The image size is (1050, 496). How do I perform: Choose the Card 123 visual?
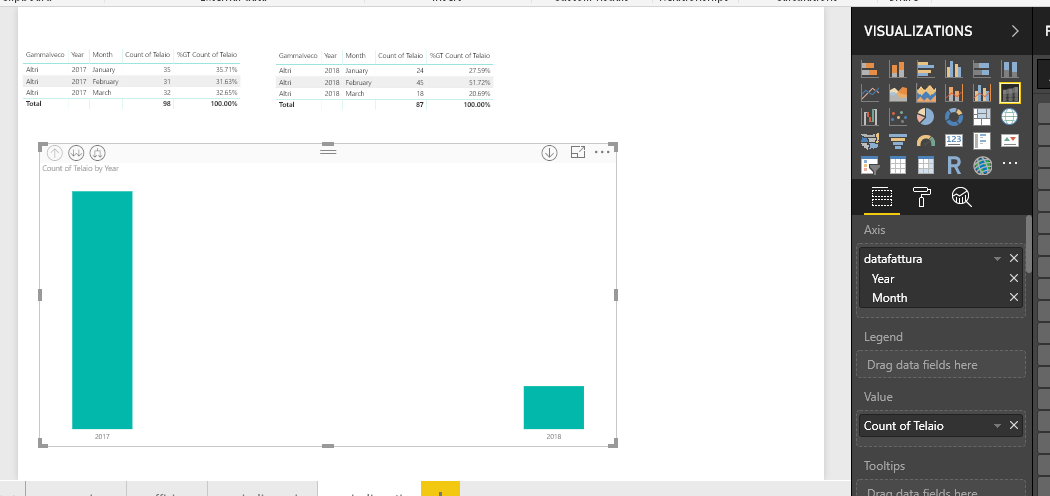(x=954, y=141)
